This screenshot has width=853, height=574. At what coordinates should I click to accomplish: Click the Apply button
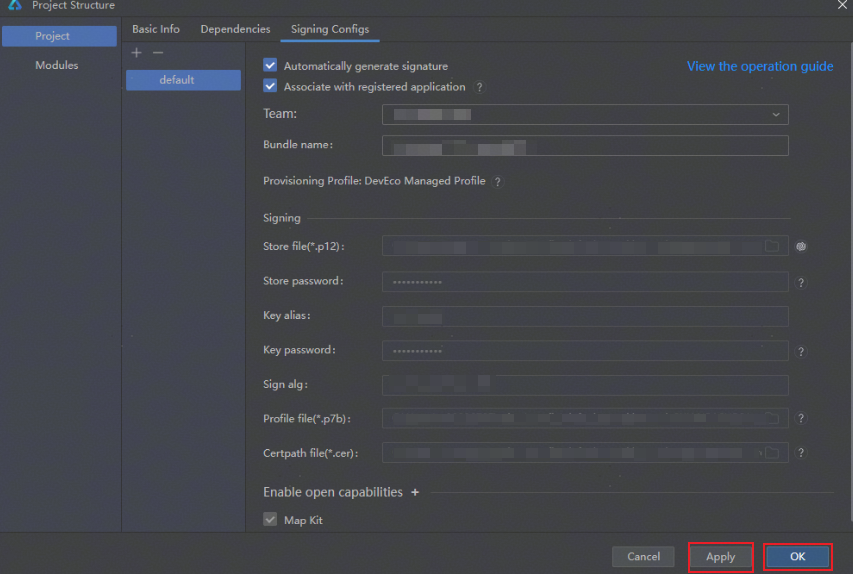720,557
